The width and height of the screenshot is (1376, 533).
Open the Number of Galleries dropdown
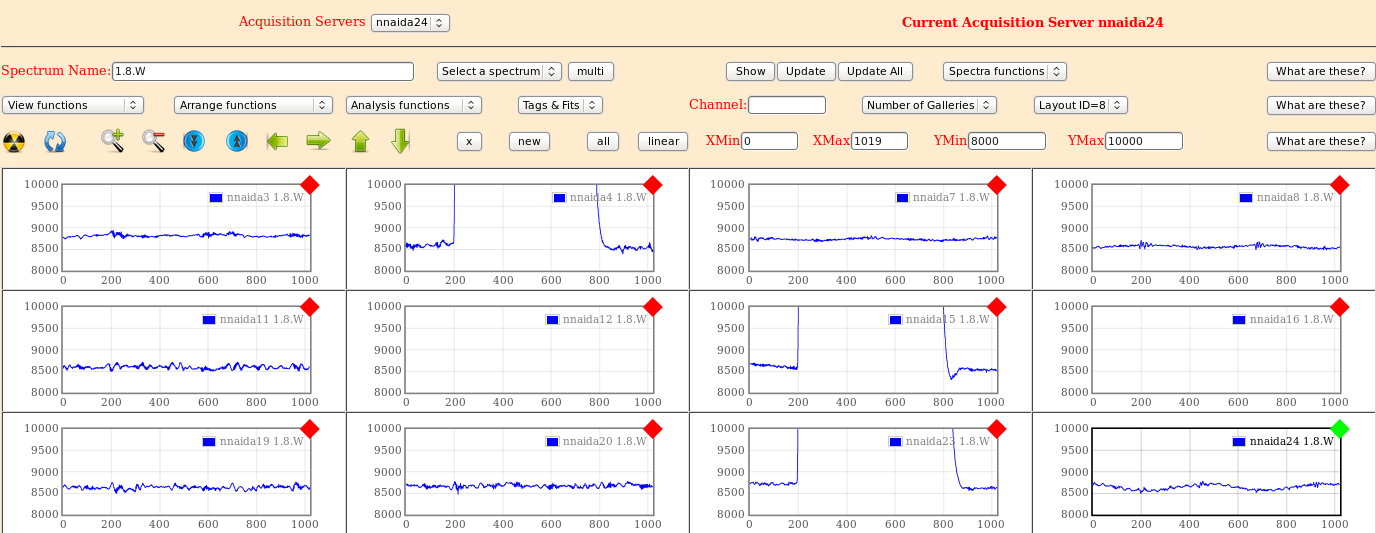pos(929,105)
